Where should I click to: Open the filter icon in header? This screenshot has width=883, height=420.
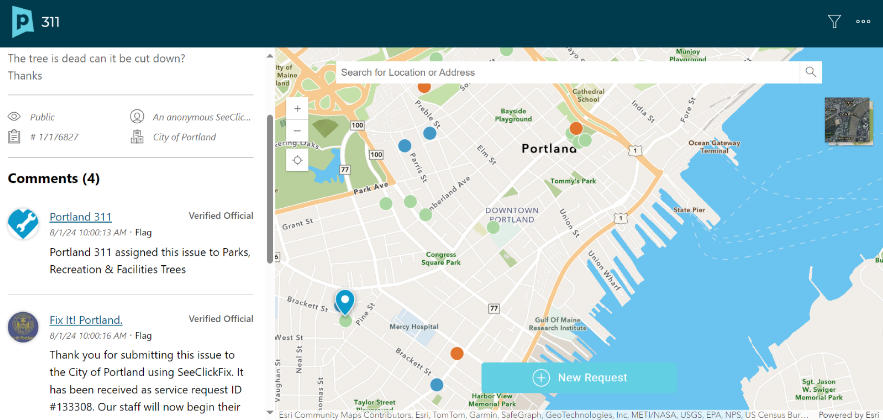point(834,22)
